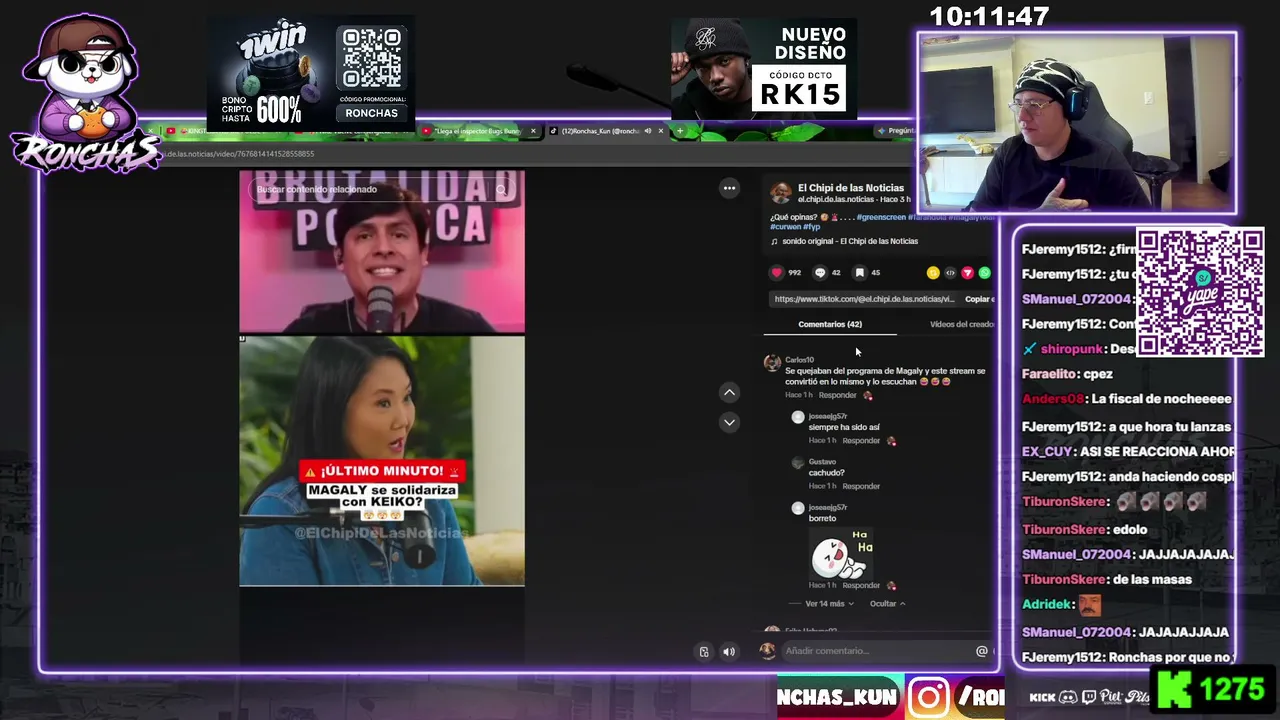Click the Instagram icon in the bottom bar
Viewport: 1280px width, 720px height.
tap(929, 697)
